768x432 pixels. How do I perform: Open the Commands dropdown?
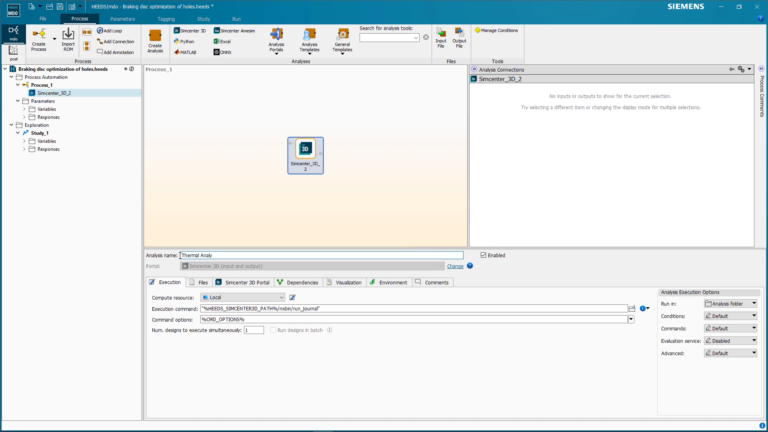pos(730,328)
